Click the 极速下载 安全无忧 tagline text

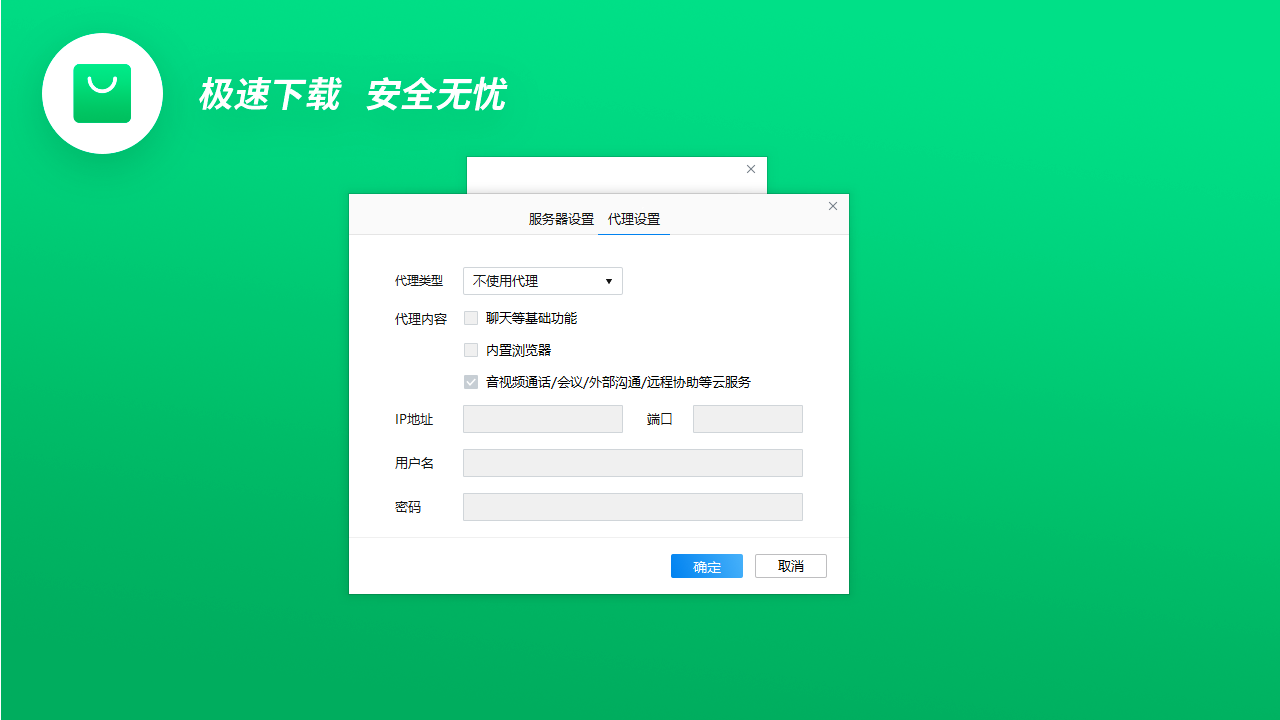click(352, 95)
